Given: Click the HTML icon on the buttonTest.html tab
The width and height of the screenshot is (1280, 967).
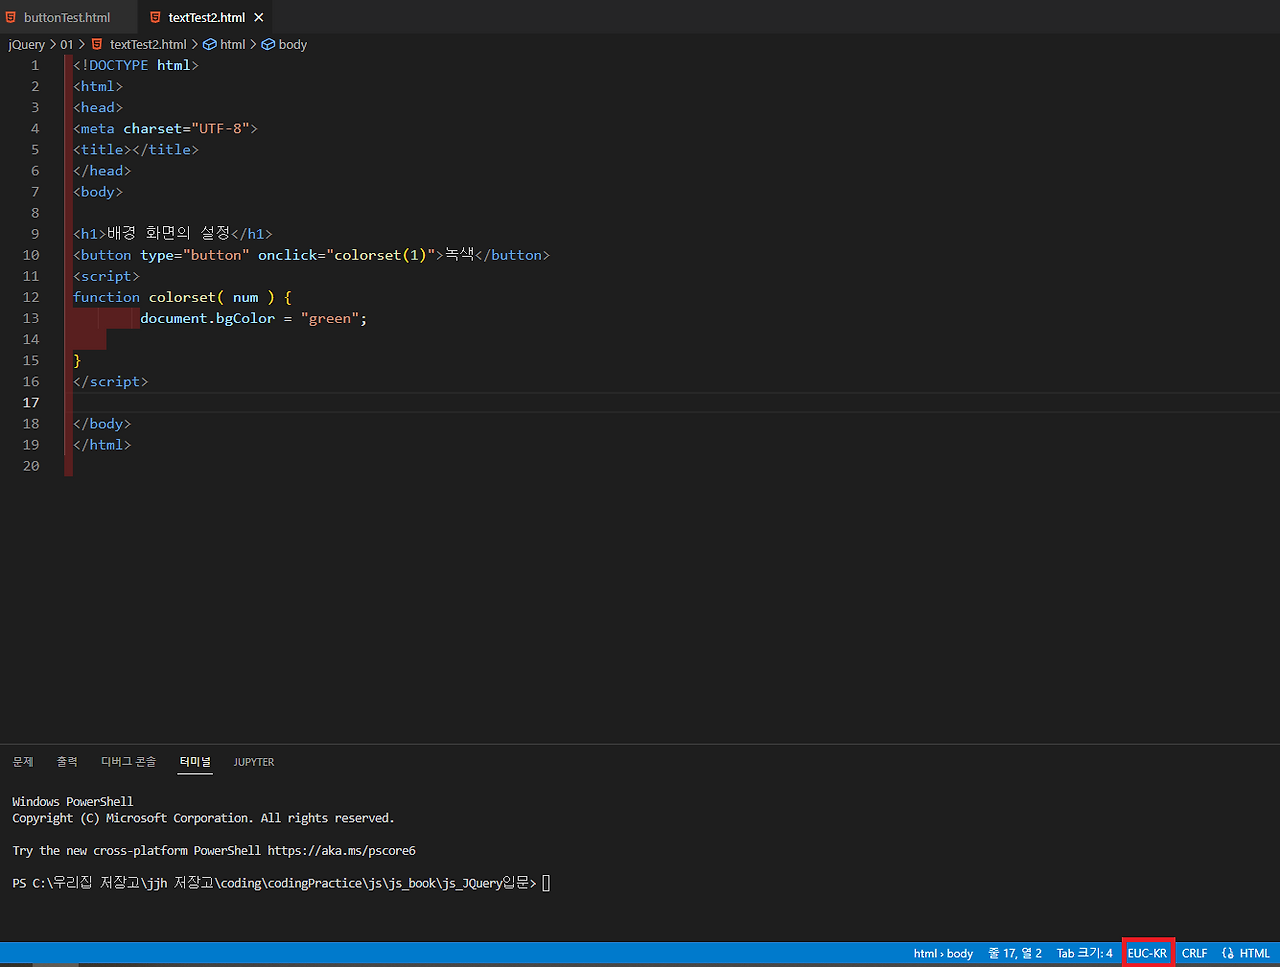Looking at the screenshot, I should point(11,17).
